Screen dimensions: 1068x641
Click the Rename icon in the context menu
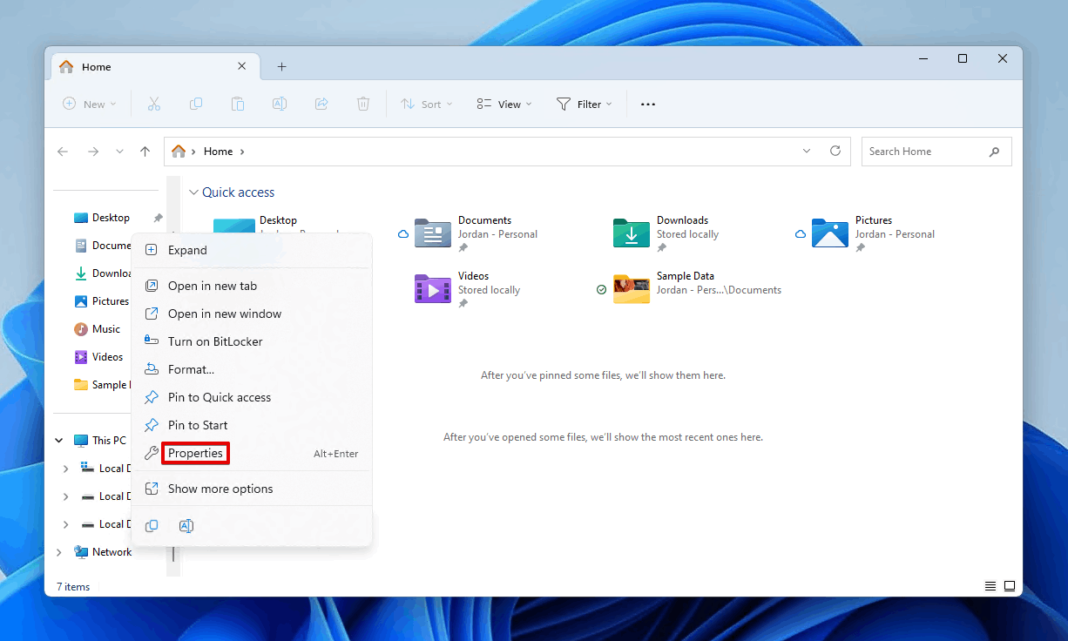point(186,525)
